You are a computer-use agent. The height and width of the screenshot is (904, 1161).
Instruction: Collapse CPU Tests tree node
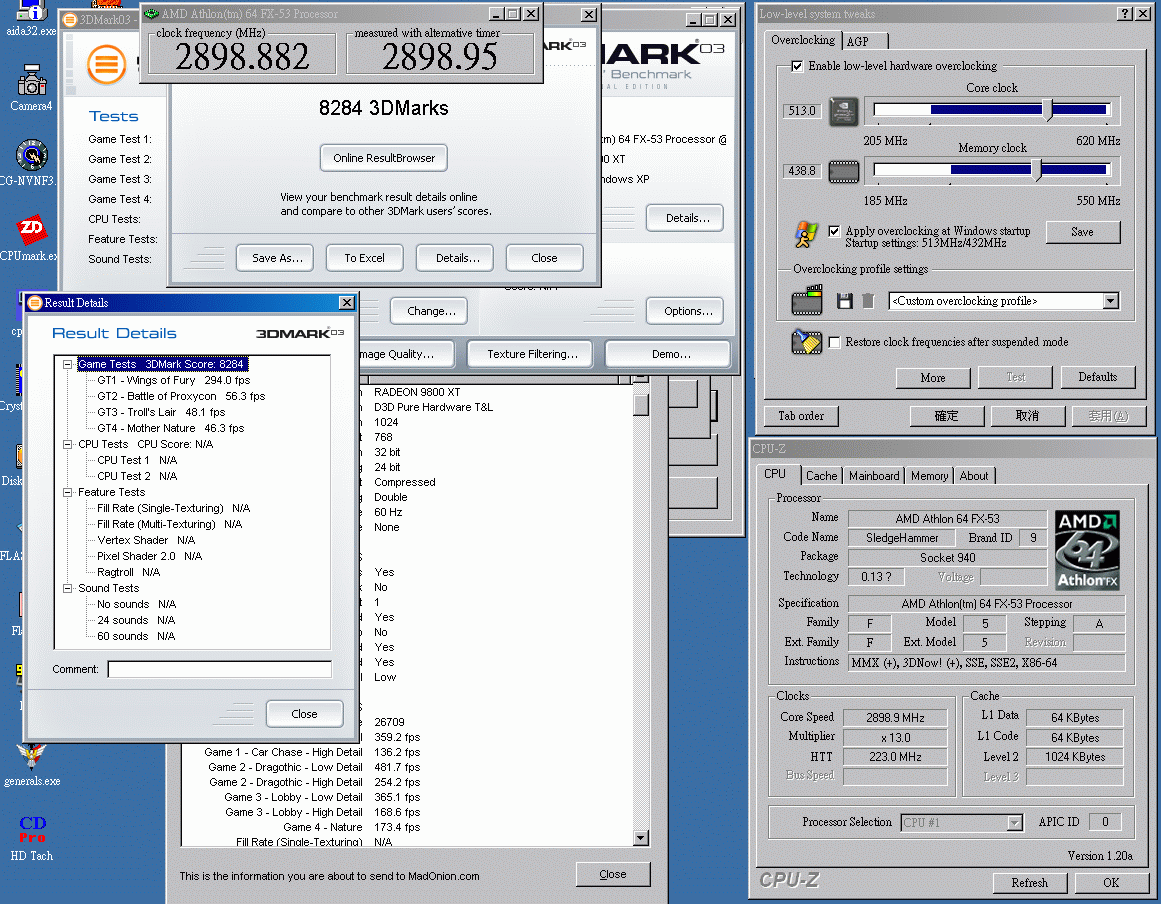tap(67, 444)
